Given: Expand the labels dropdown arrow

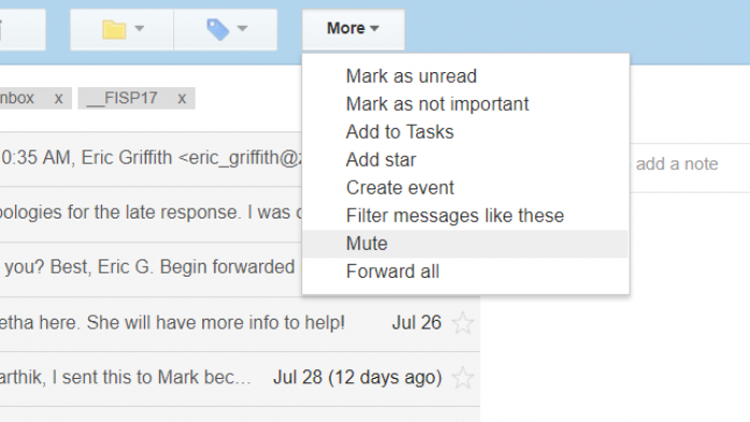Looking at the screenshot, I should point(243,28).
